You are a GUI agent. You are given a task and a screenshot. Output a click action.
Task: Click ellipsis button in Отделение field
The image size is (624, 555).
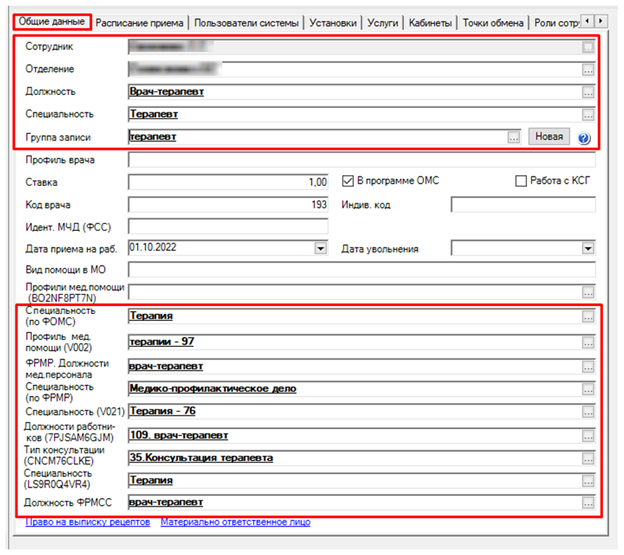(588, 70)
